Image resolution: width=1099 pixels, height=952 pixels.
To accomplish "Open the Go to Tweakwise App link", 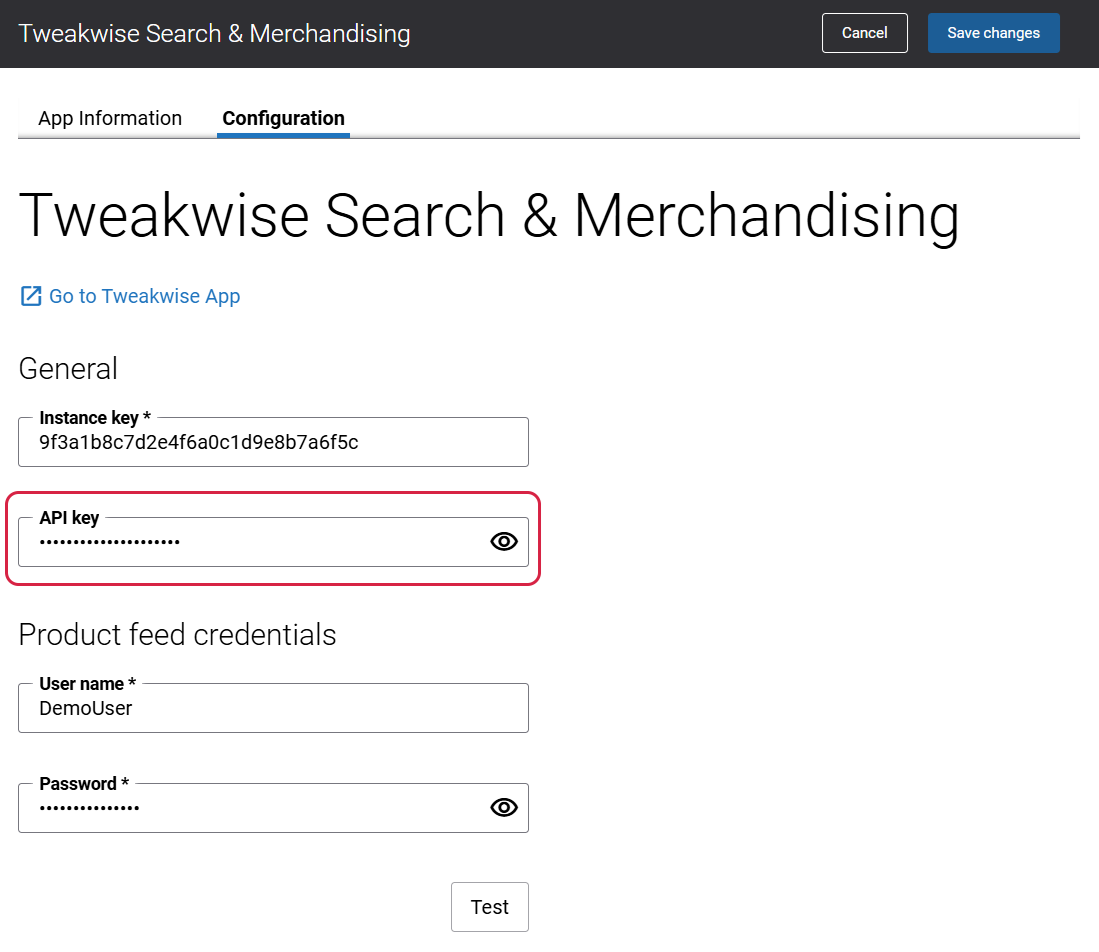I will pyautogui.click(x=144, y=297).
